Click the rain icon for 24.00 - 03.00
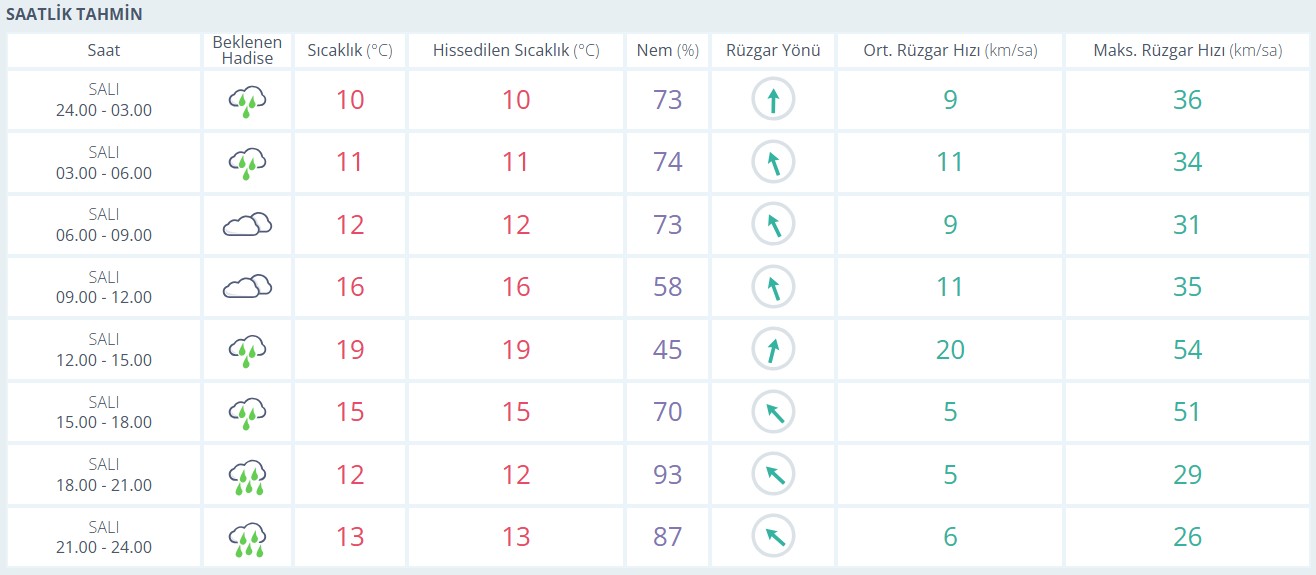The height and width of the screenshot is (575, 1316). pos(247,100)
